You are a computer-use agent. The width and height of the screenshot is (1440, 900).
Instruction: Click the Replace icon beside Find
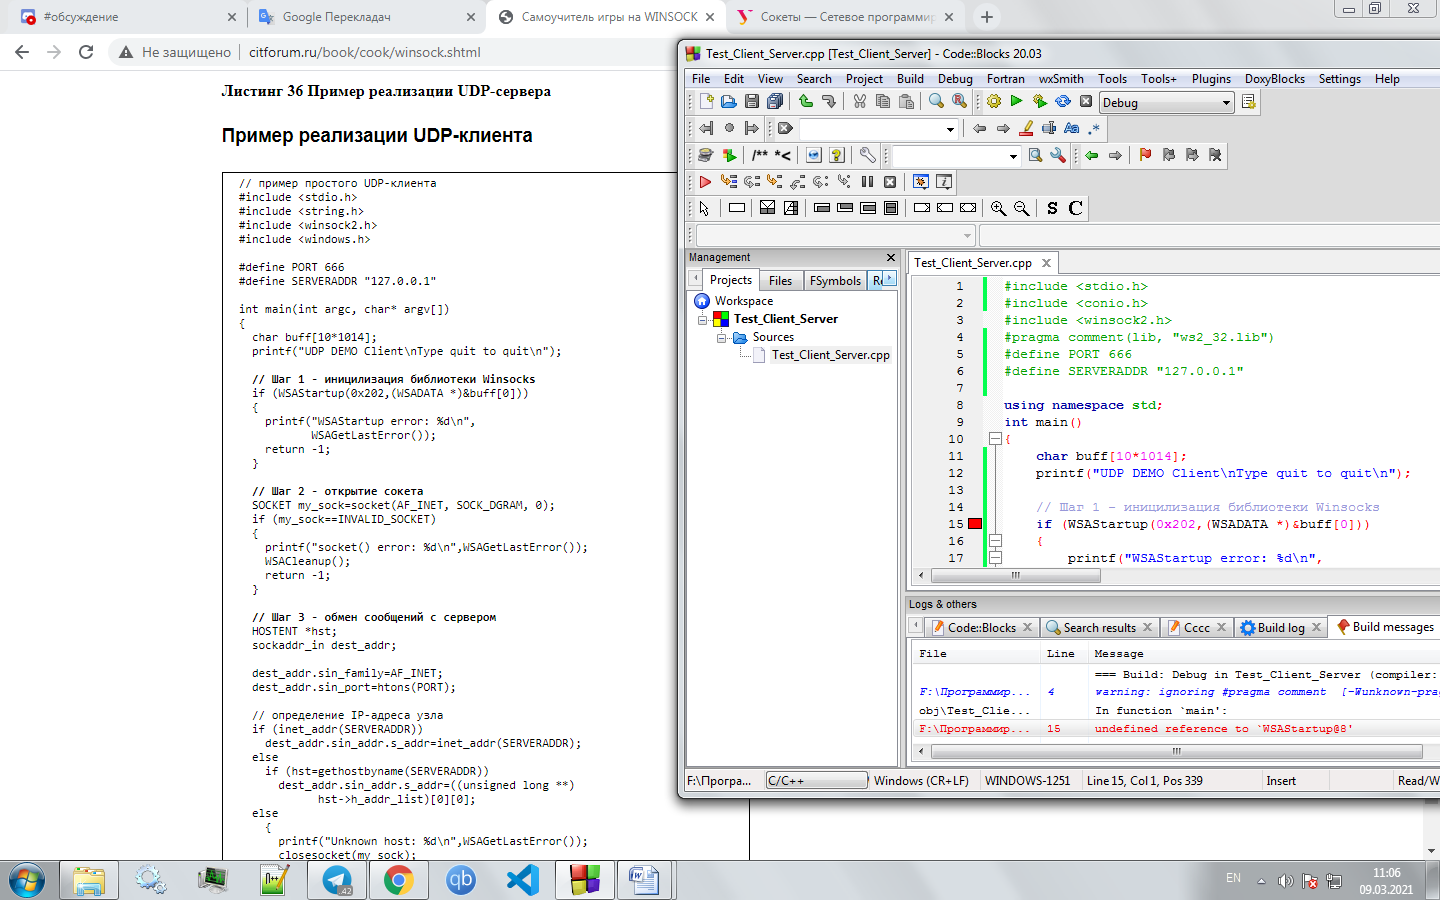960,102
